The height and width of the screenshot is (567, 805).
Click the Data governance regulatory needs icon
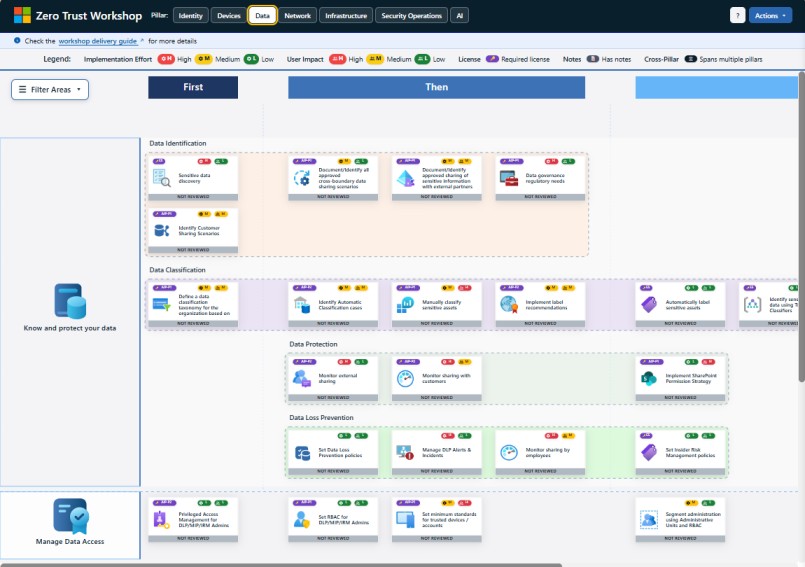[508, 178]
